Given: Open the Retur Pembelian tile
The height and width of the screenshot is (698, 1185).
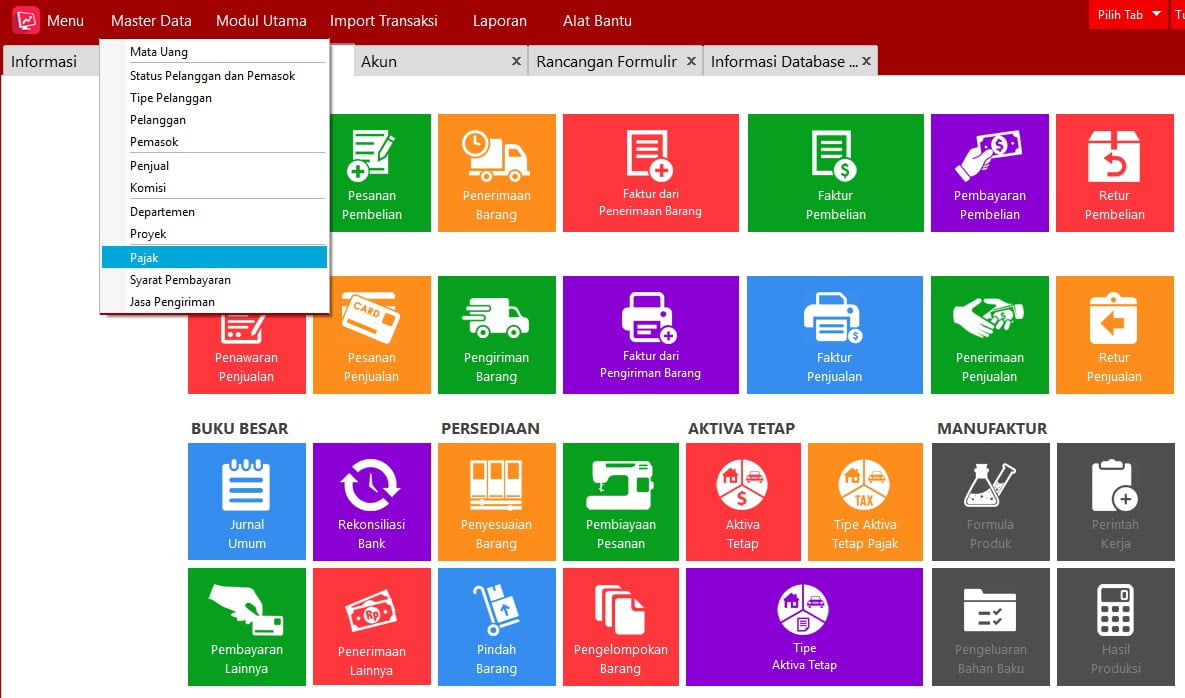Looking at the screenshot, I should [x=1114, y=173].
